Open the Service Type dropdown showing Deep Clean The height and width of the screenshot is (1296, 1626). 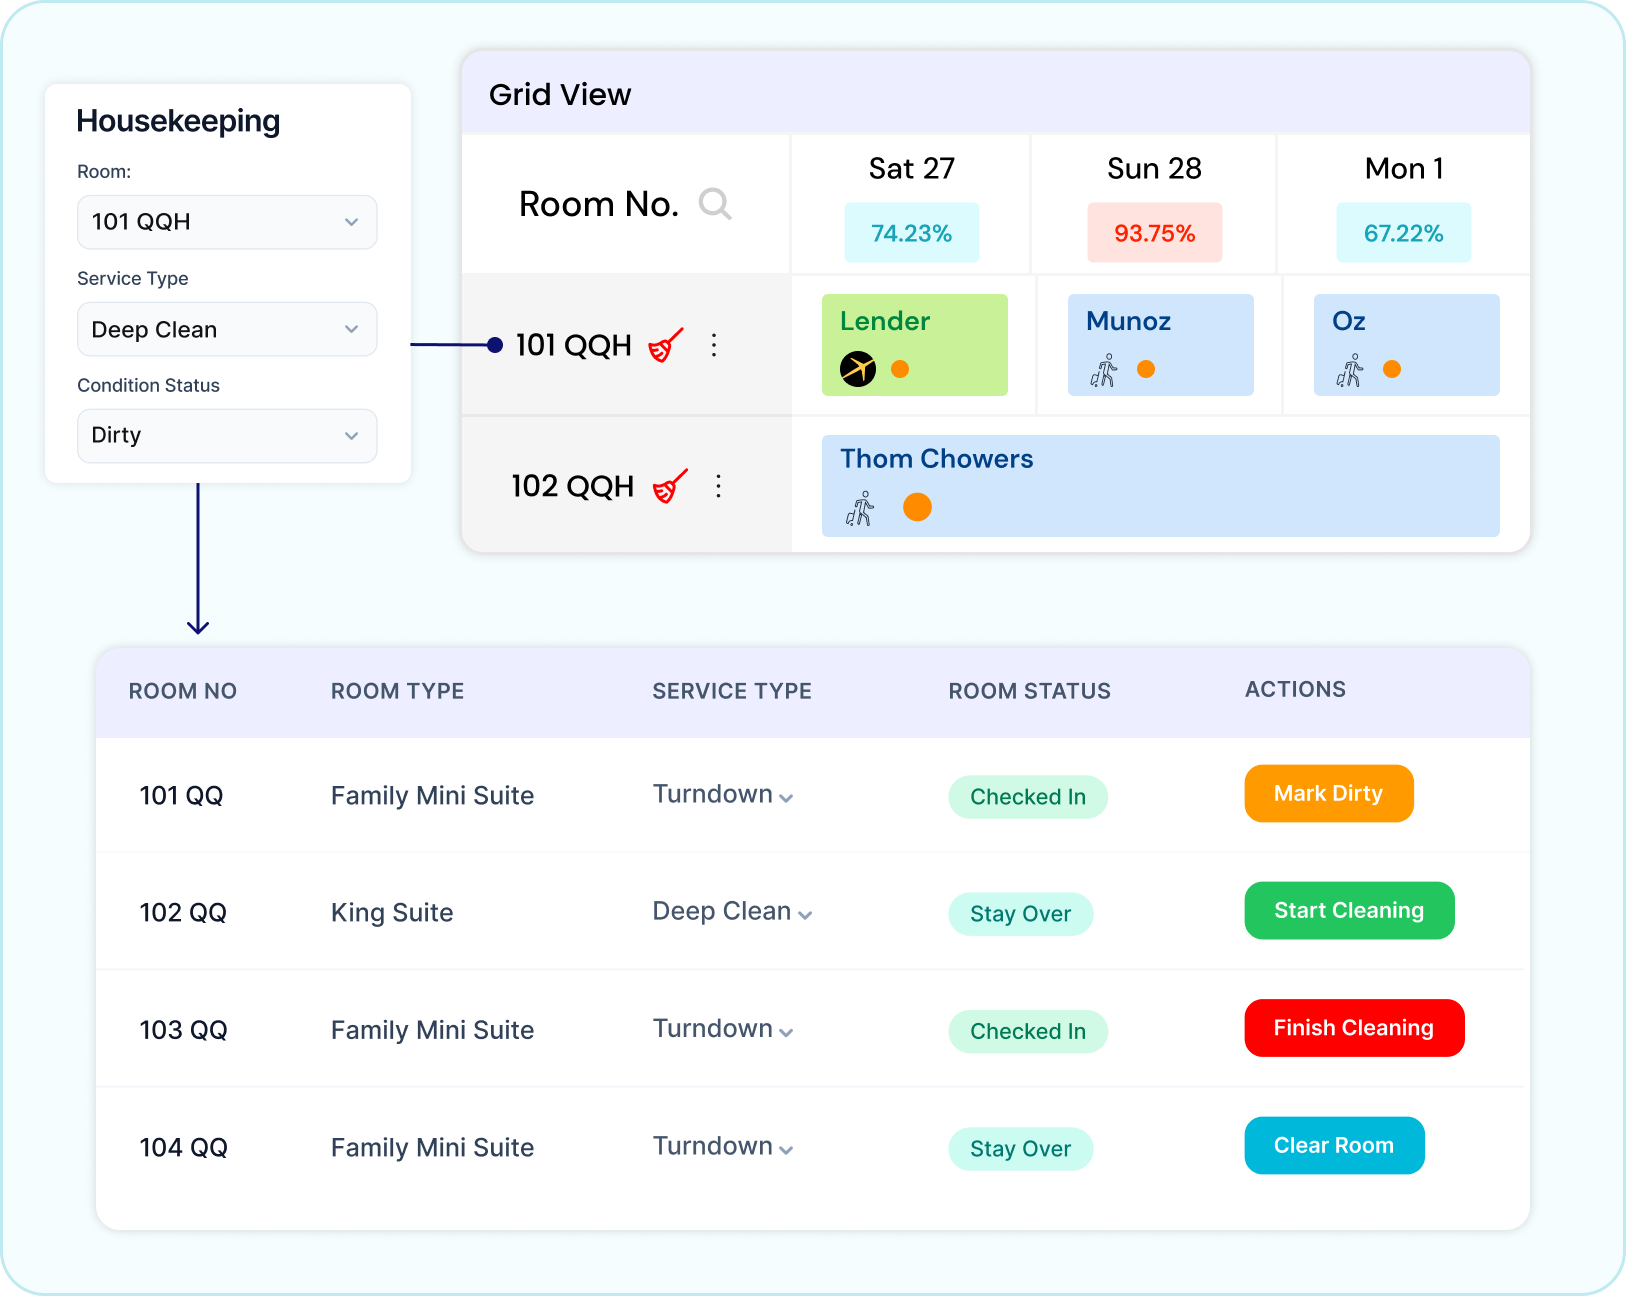click(227, 329)
